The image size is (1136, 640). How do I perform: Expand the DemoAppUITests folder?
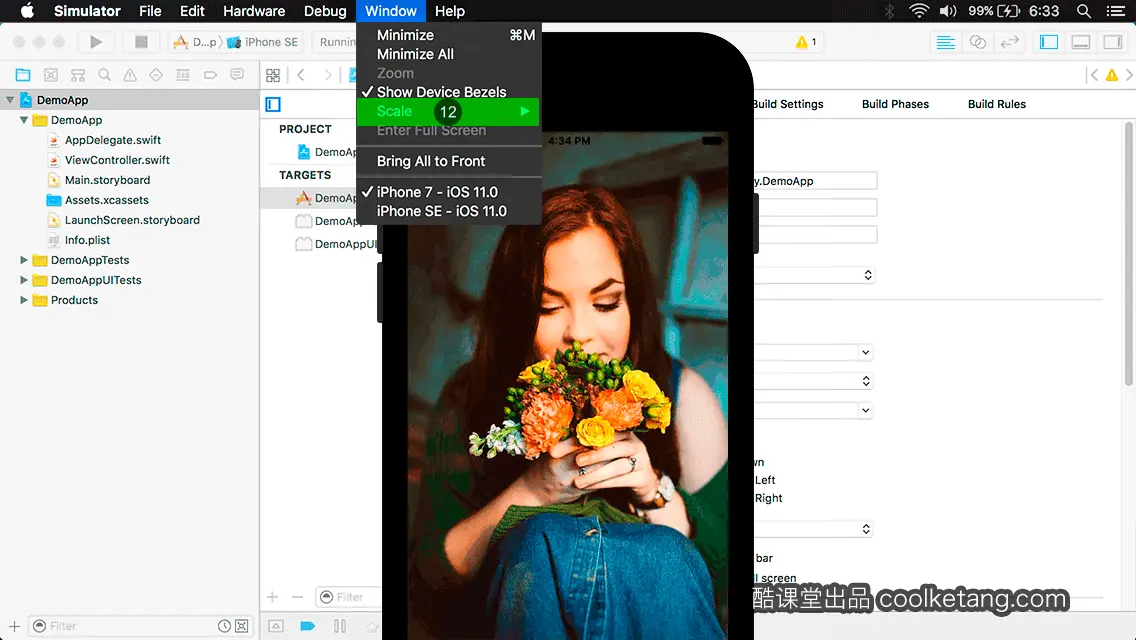pos(24,280)
